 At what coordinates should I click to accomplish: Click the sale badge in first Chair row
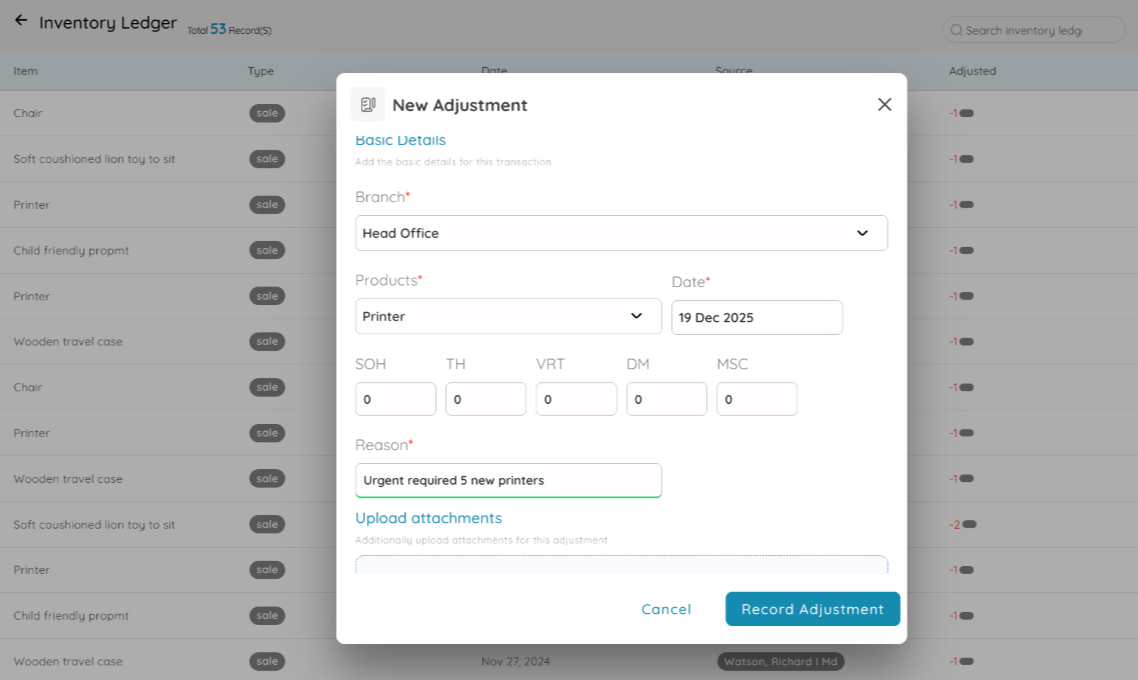click(x=267, y=113)
